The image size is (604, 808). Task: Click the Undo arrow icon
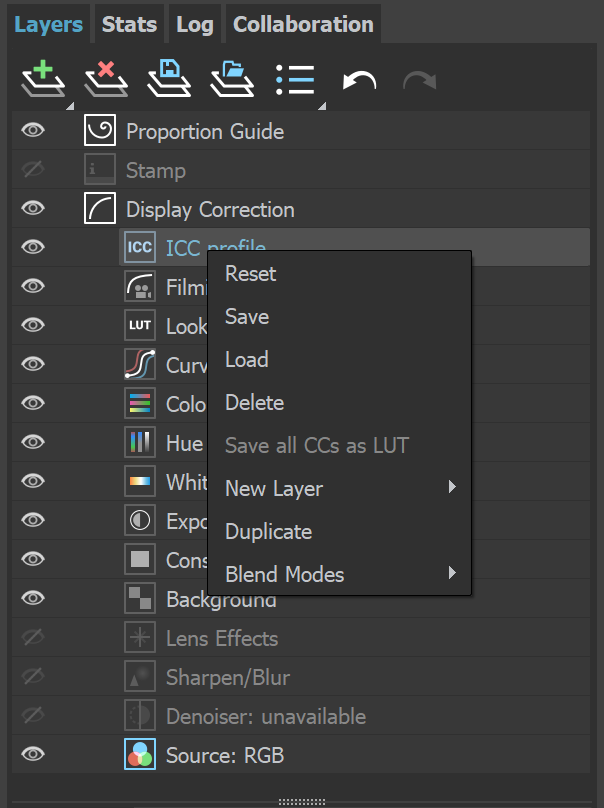[x=359, y=81]
